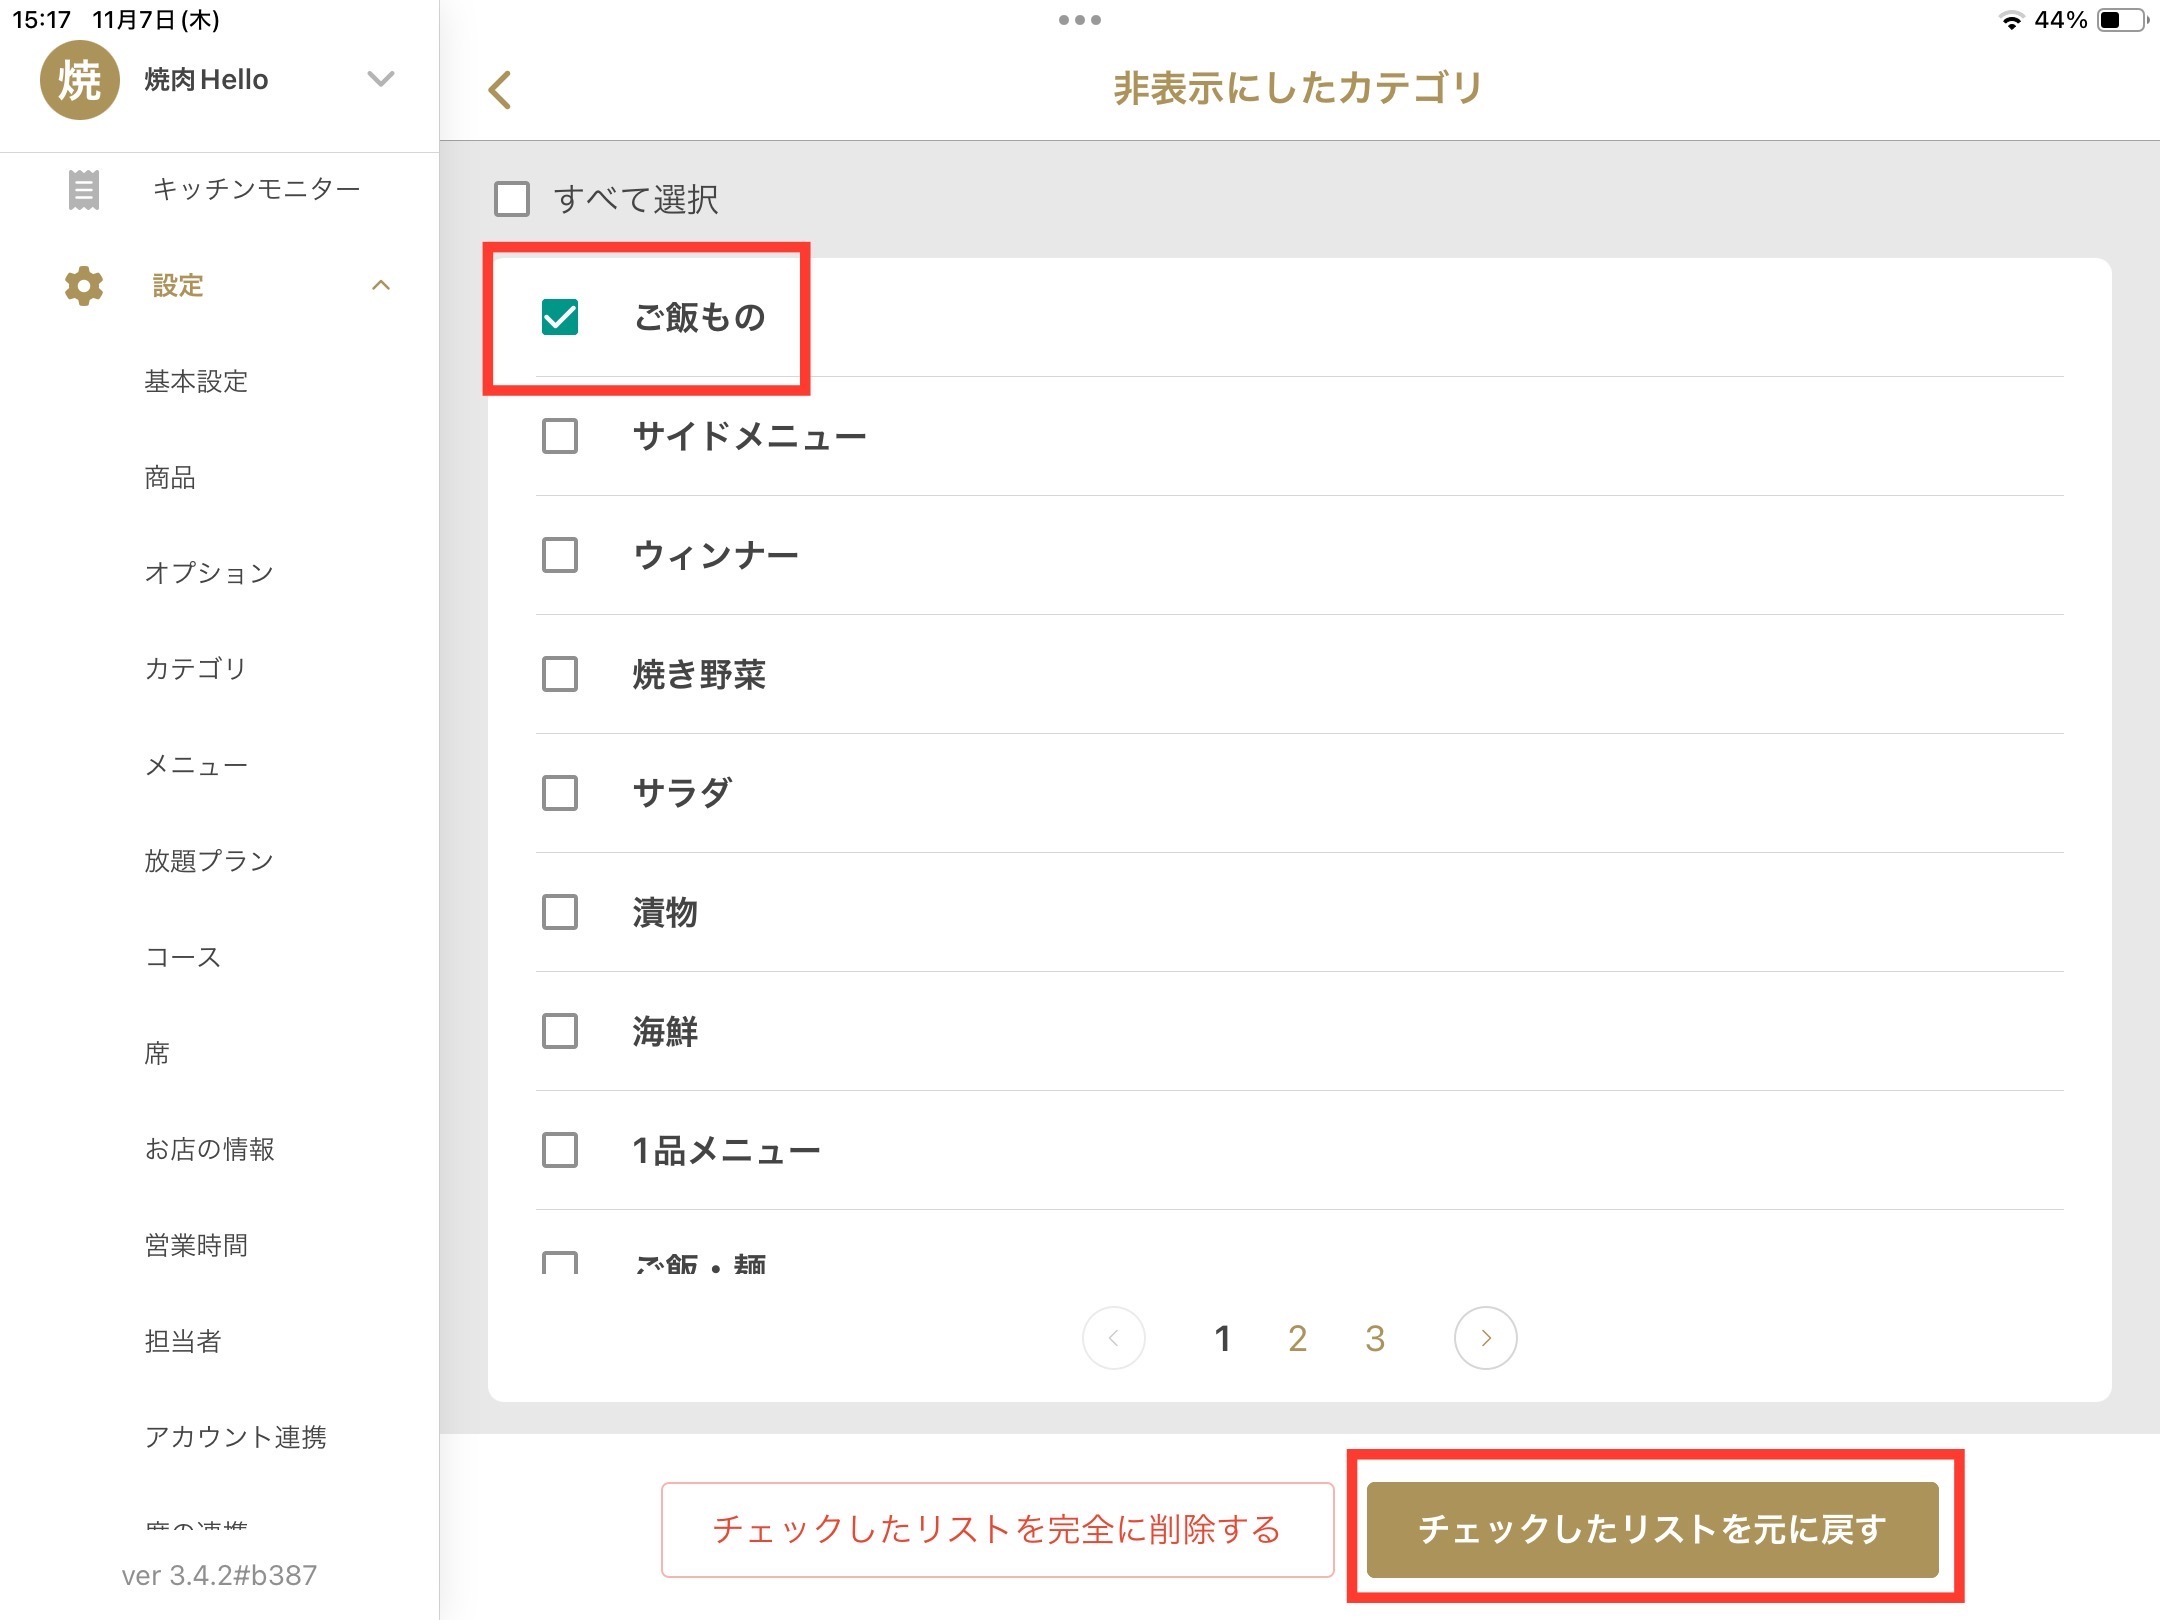Check the サラダ checkbox
Image resolution: width=2160 pixels, height=1620 pixels.
(x=560, y=793)
